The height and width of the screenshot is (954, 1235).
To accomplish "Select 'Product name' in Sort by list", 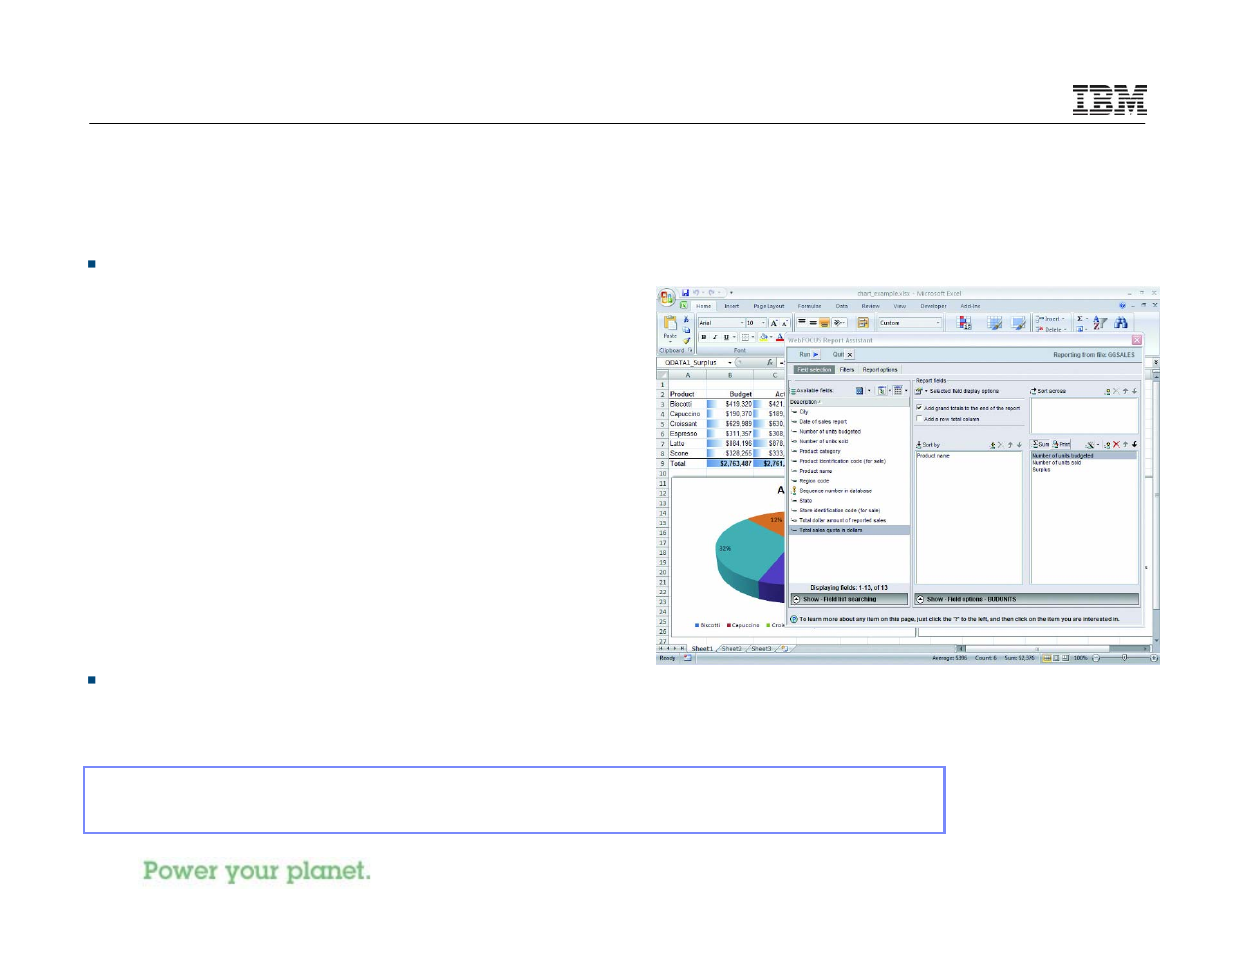I will [x=933, y=455].
